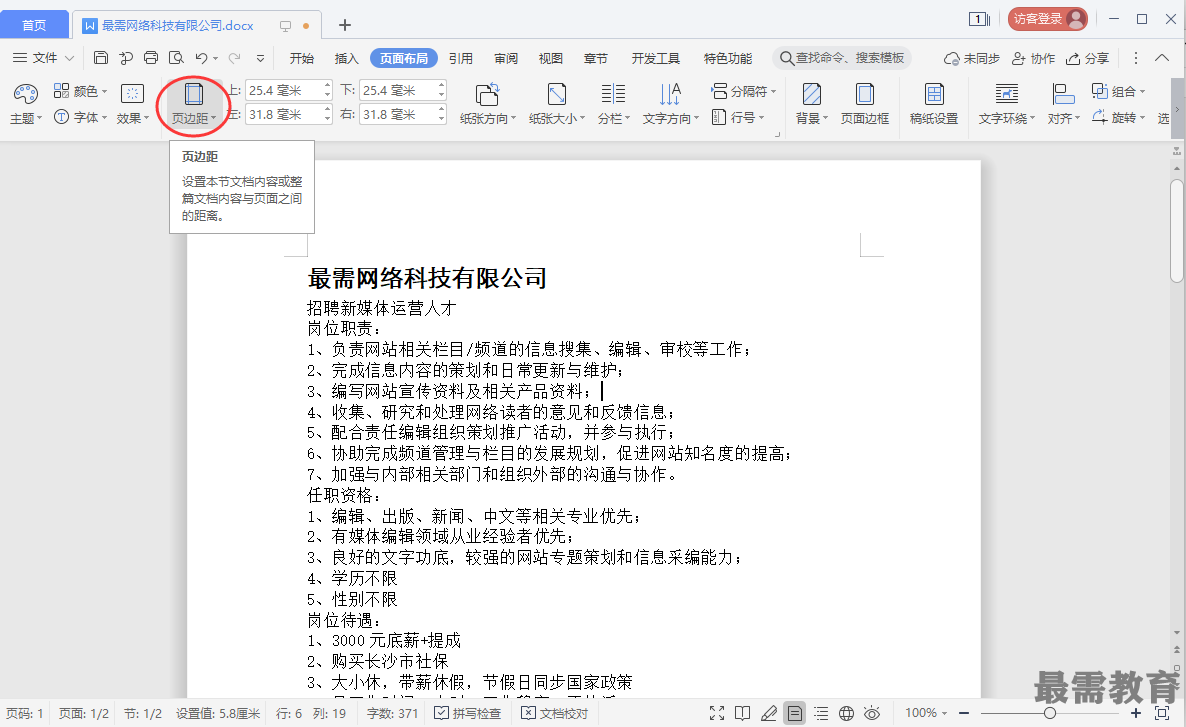
Task: Click the 分栏 columns icon
Action: (613, 95)
